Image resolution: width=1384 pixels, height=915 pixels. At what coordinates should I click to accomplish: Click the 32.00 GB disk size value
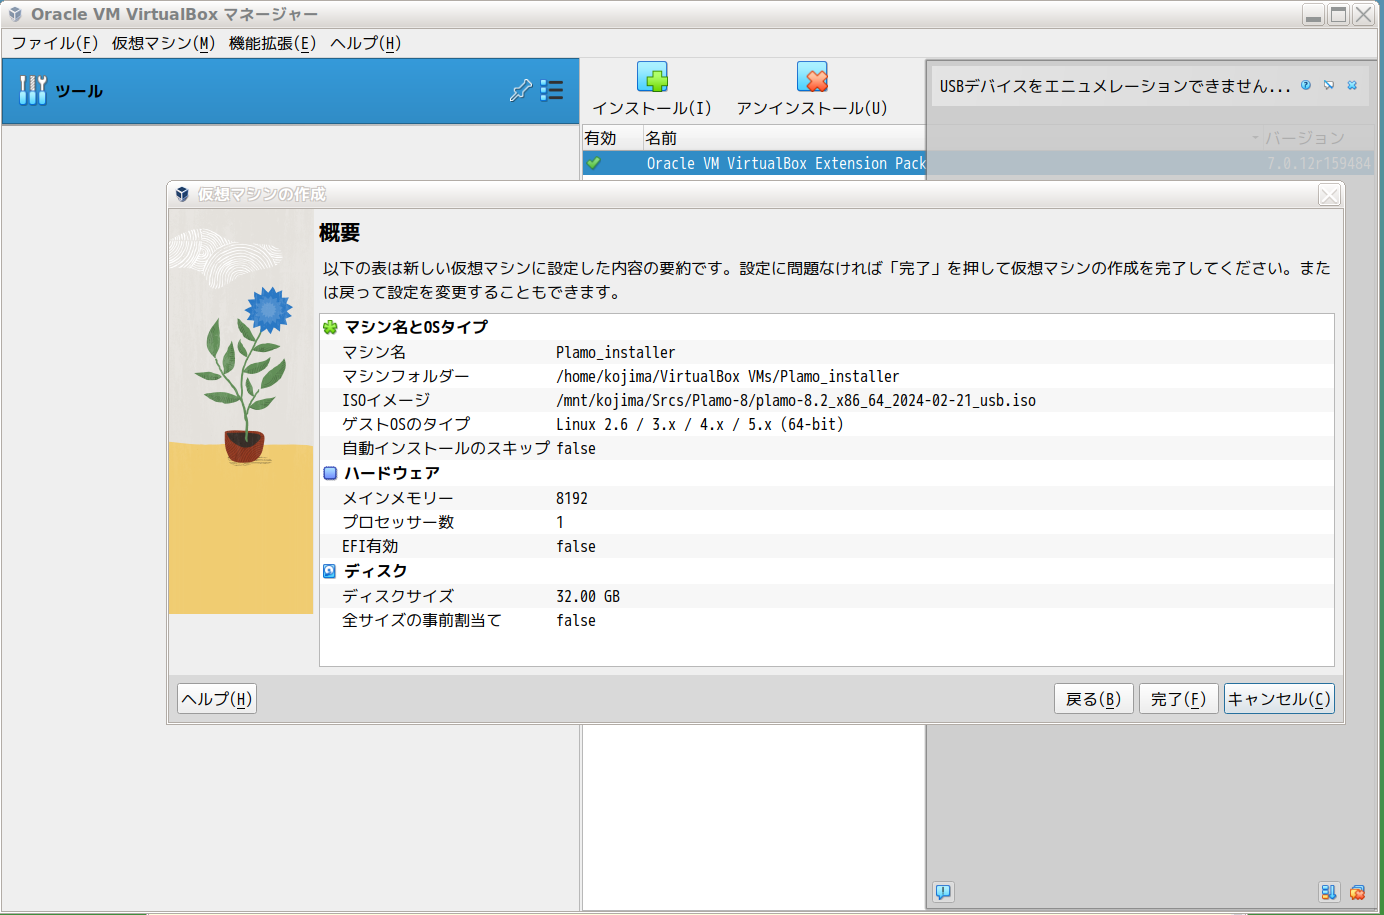click(x=588, y=596)
